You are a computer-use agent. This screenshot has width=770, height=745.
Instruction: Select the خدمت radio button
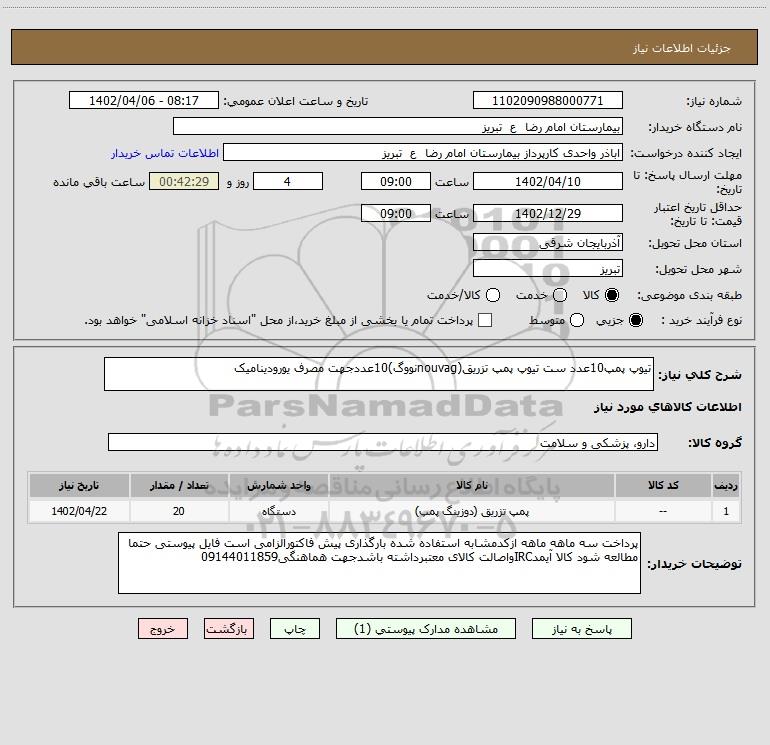560,295
